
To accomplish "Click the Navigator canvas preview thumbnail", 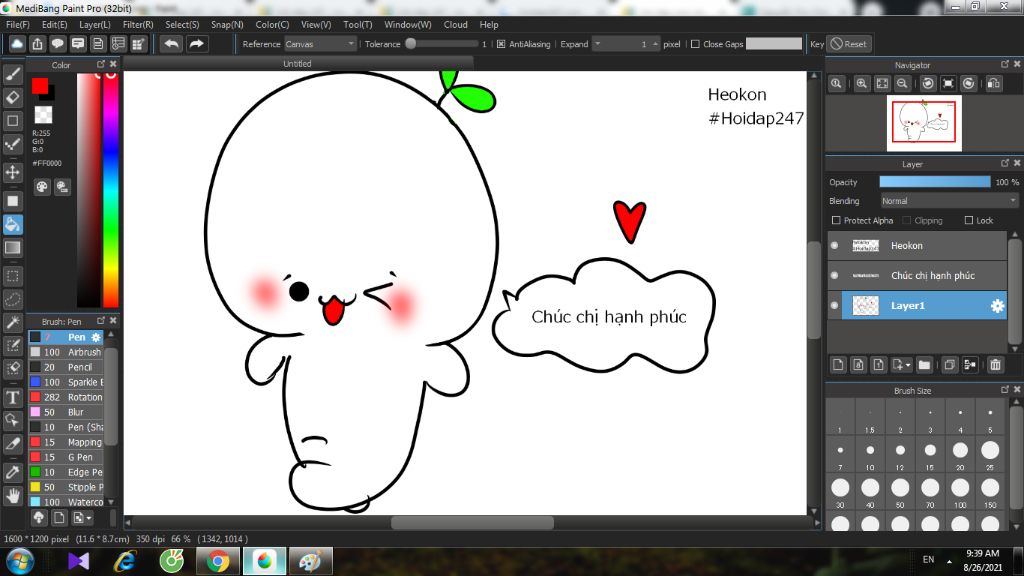I will [924, 123].
